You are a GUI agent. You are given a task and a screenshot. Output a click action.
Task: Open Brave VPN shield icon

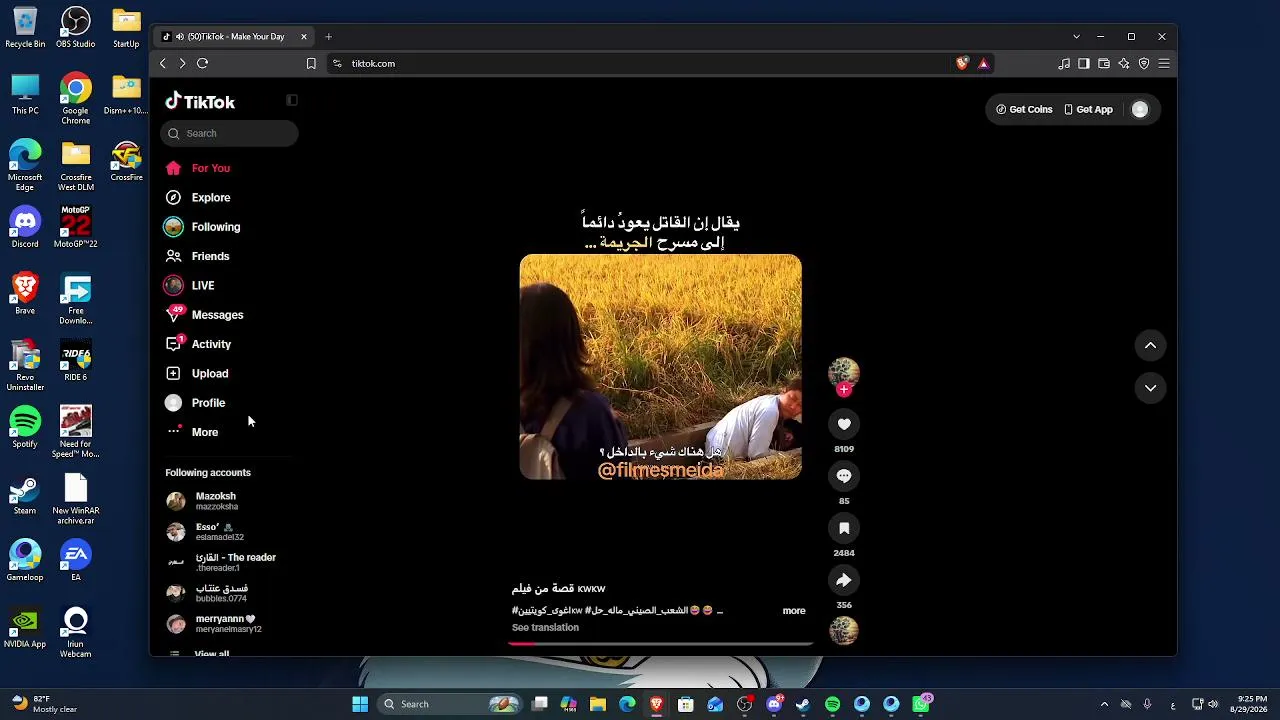pyautogui.click(x=1144, y=63)
